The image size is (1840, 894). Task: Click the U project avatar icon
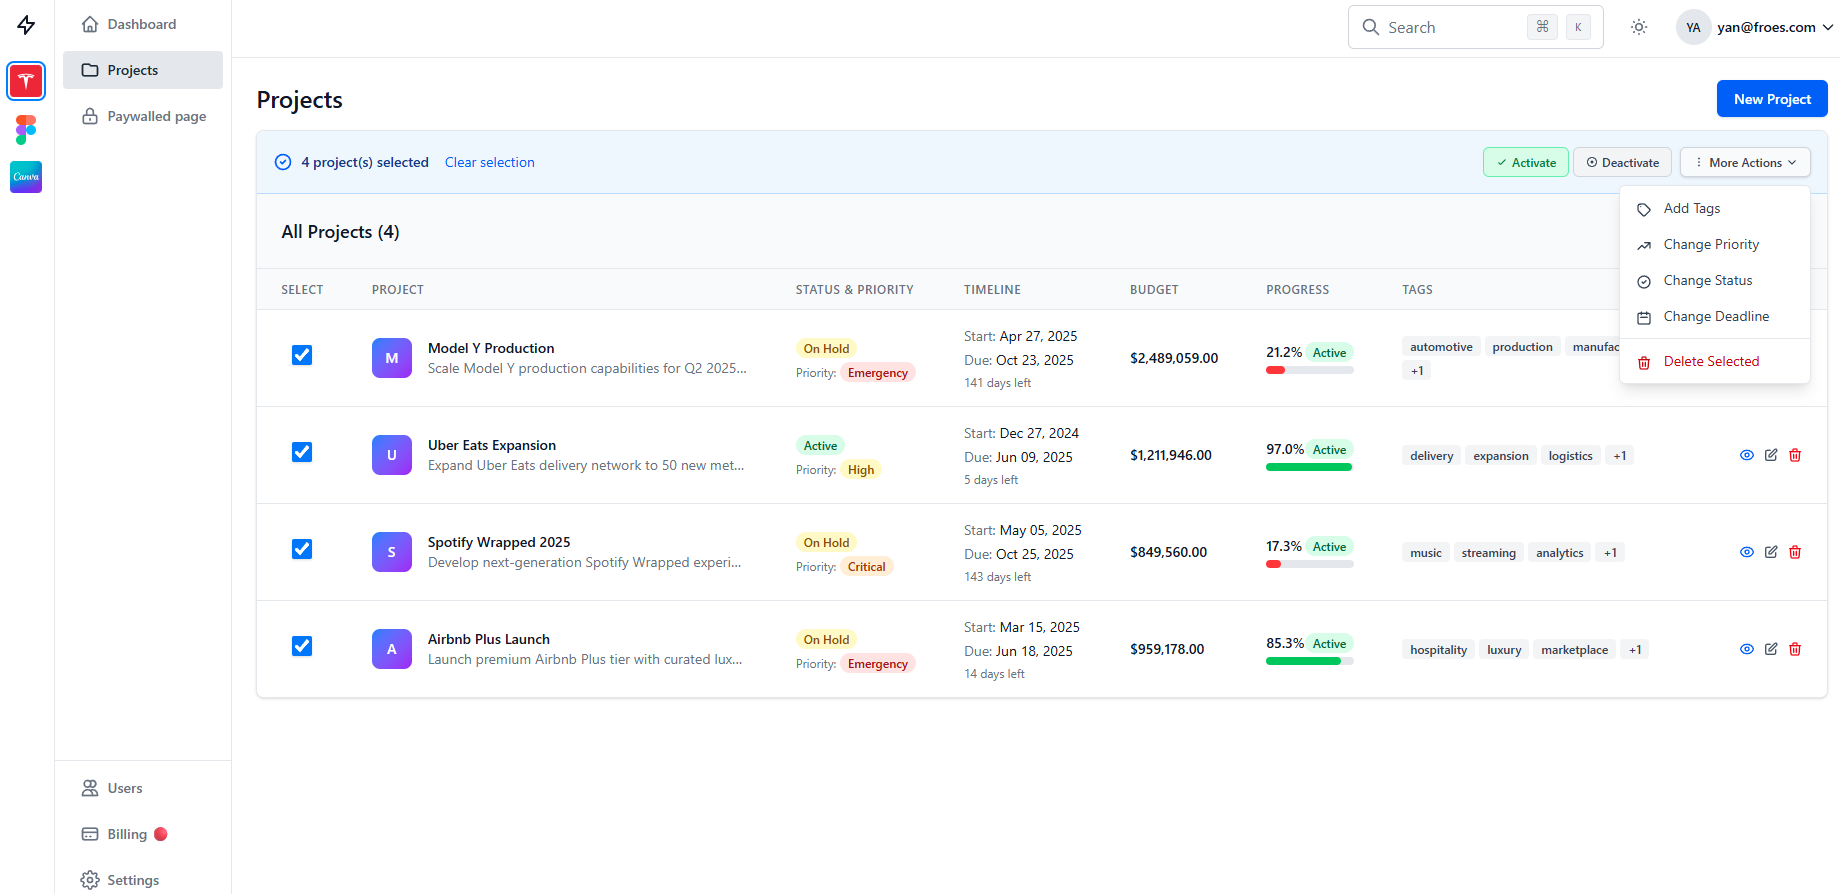(x=392, y=455)
